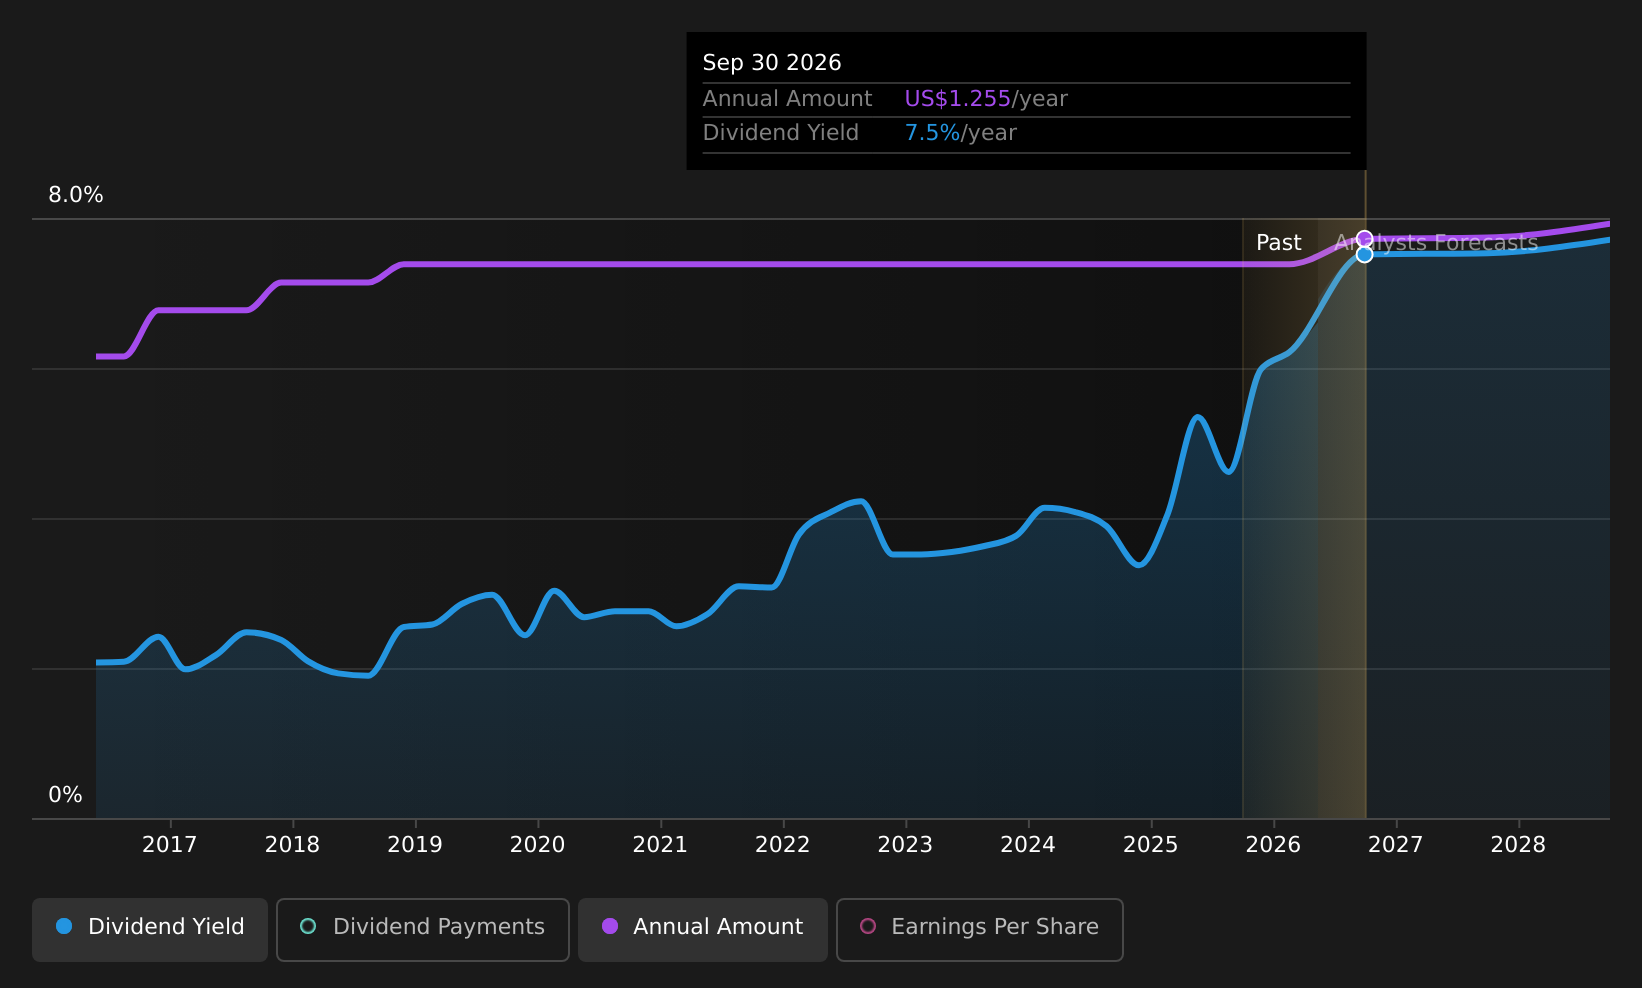Select the purple Annual Amount data point
The width and height of the screenshot is (1642, 988).
[x=1364, y=238]
